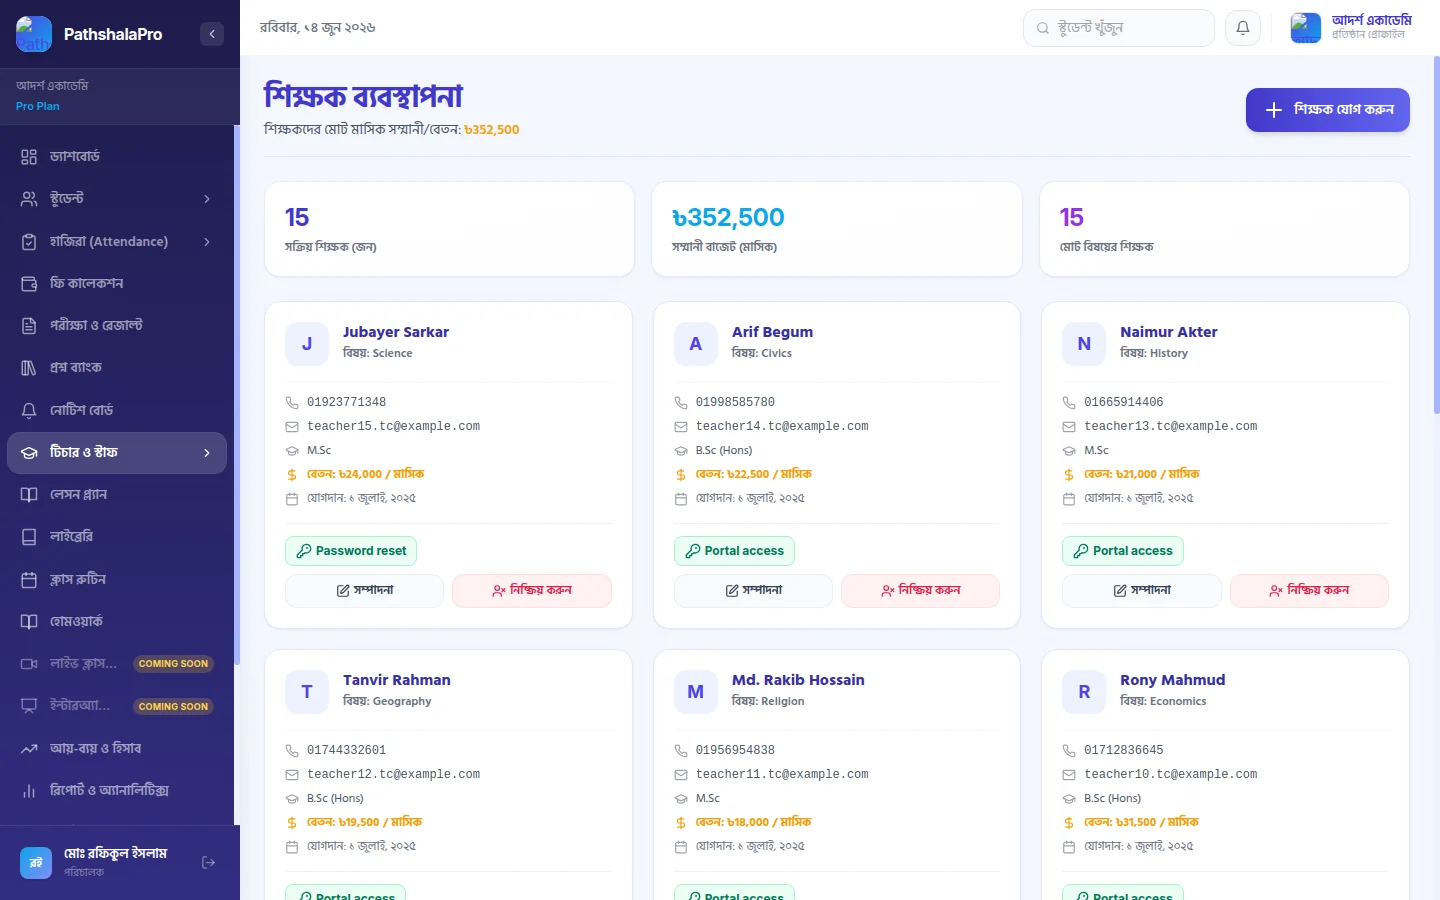Click the reports bar chart icon

coord(29,791)
